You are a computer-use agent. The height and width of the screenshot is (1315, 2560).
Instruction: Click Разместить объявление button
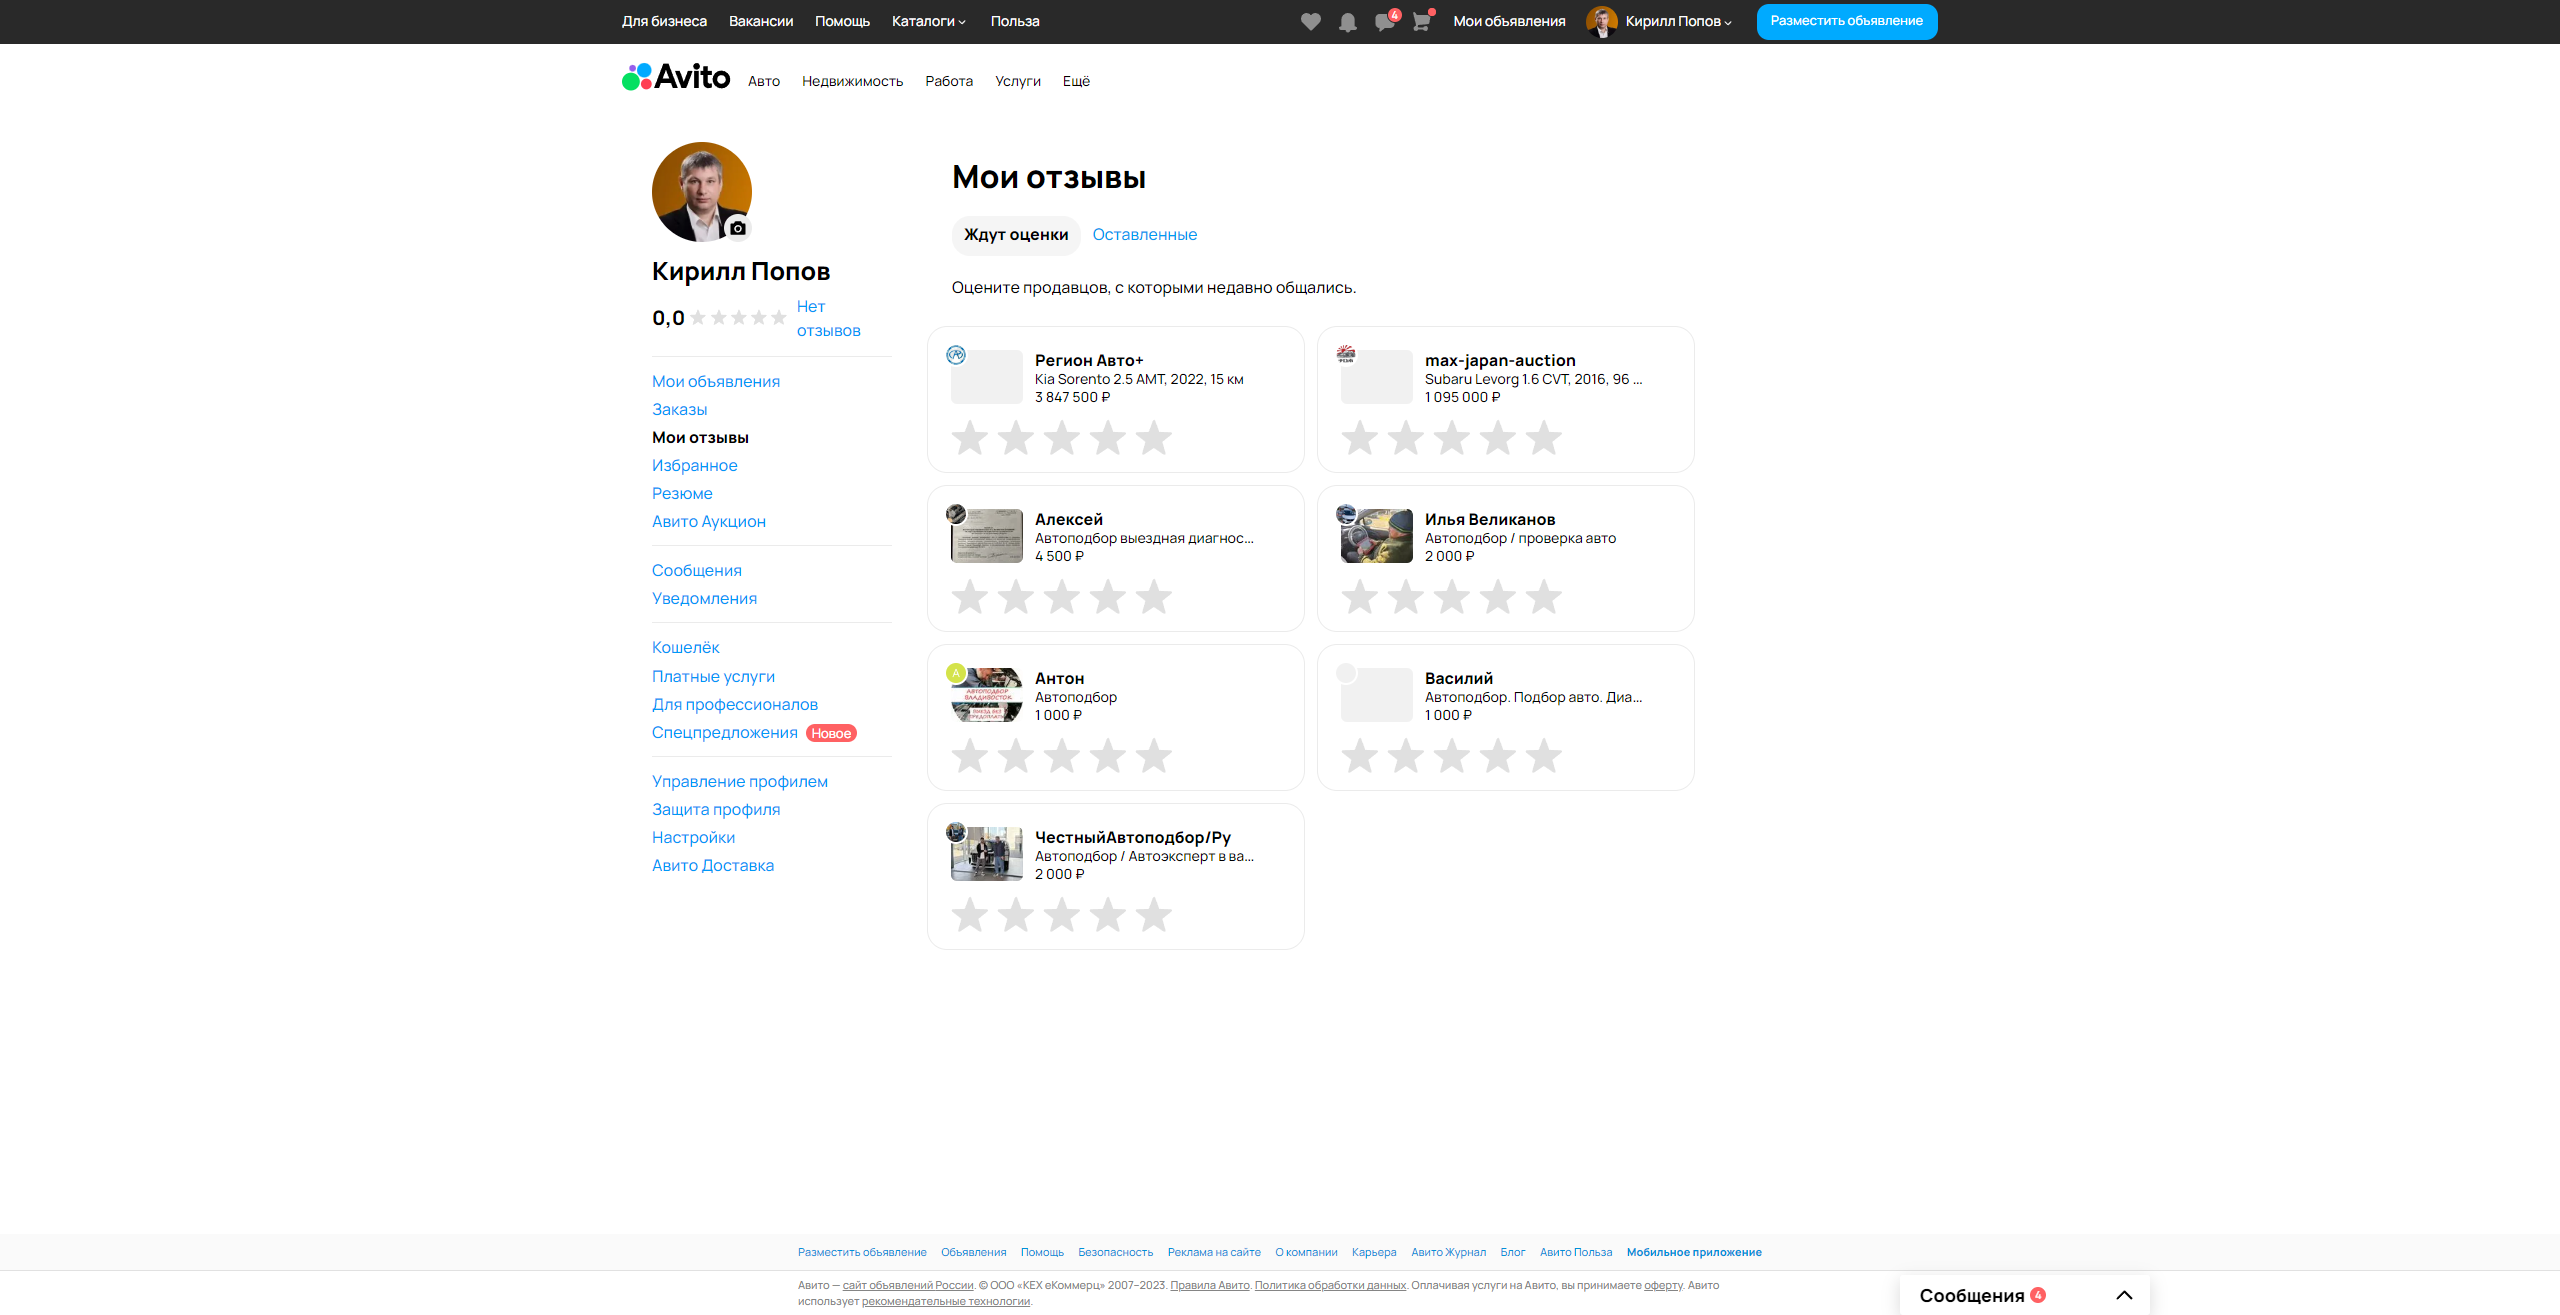click(1846, 21)
